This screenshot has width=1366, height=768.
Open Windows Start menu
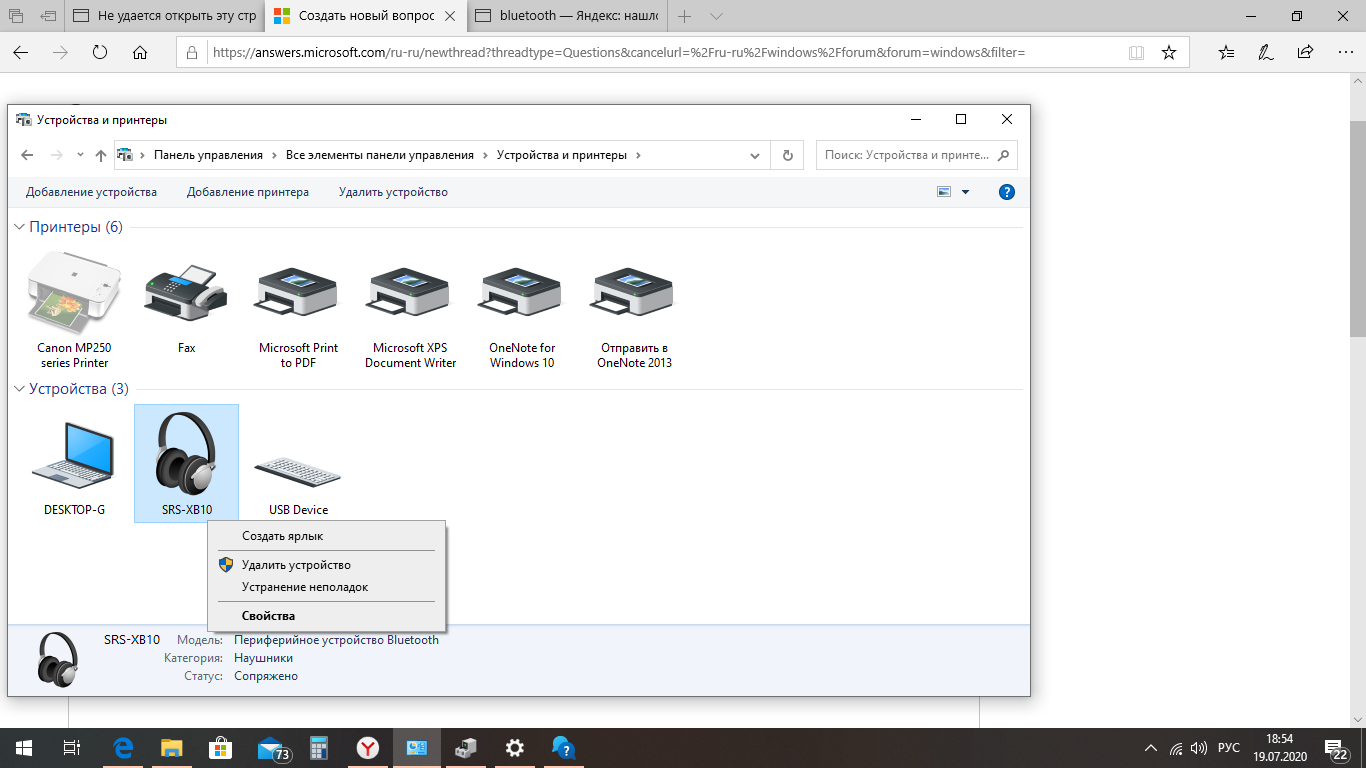24,748
